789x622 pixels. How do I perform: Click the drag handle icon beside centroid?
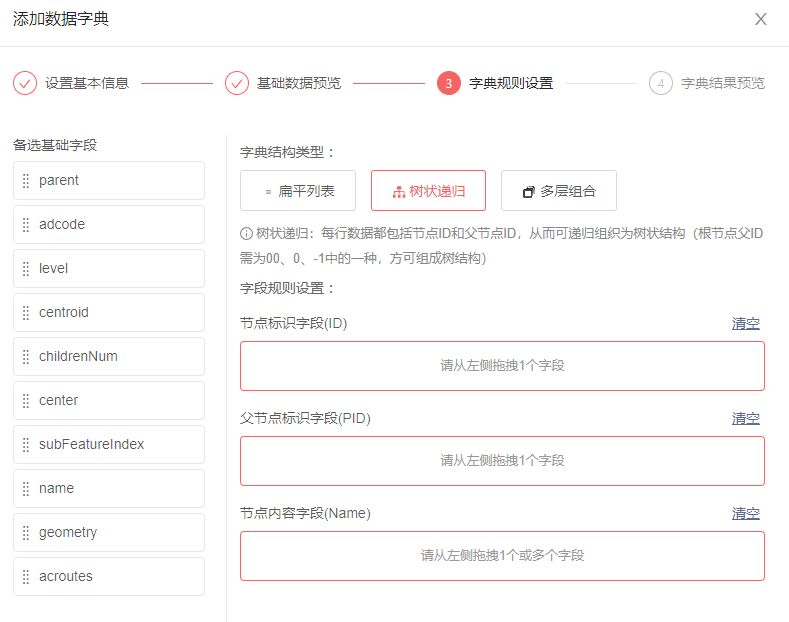point(26,313)
